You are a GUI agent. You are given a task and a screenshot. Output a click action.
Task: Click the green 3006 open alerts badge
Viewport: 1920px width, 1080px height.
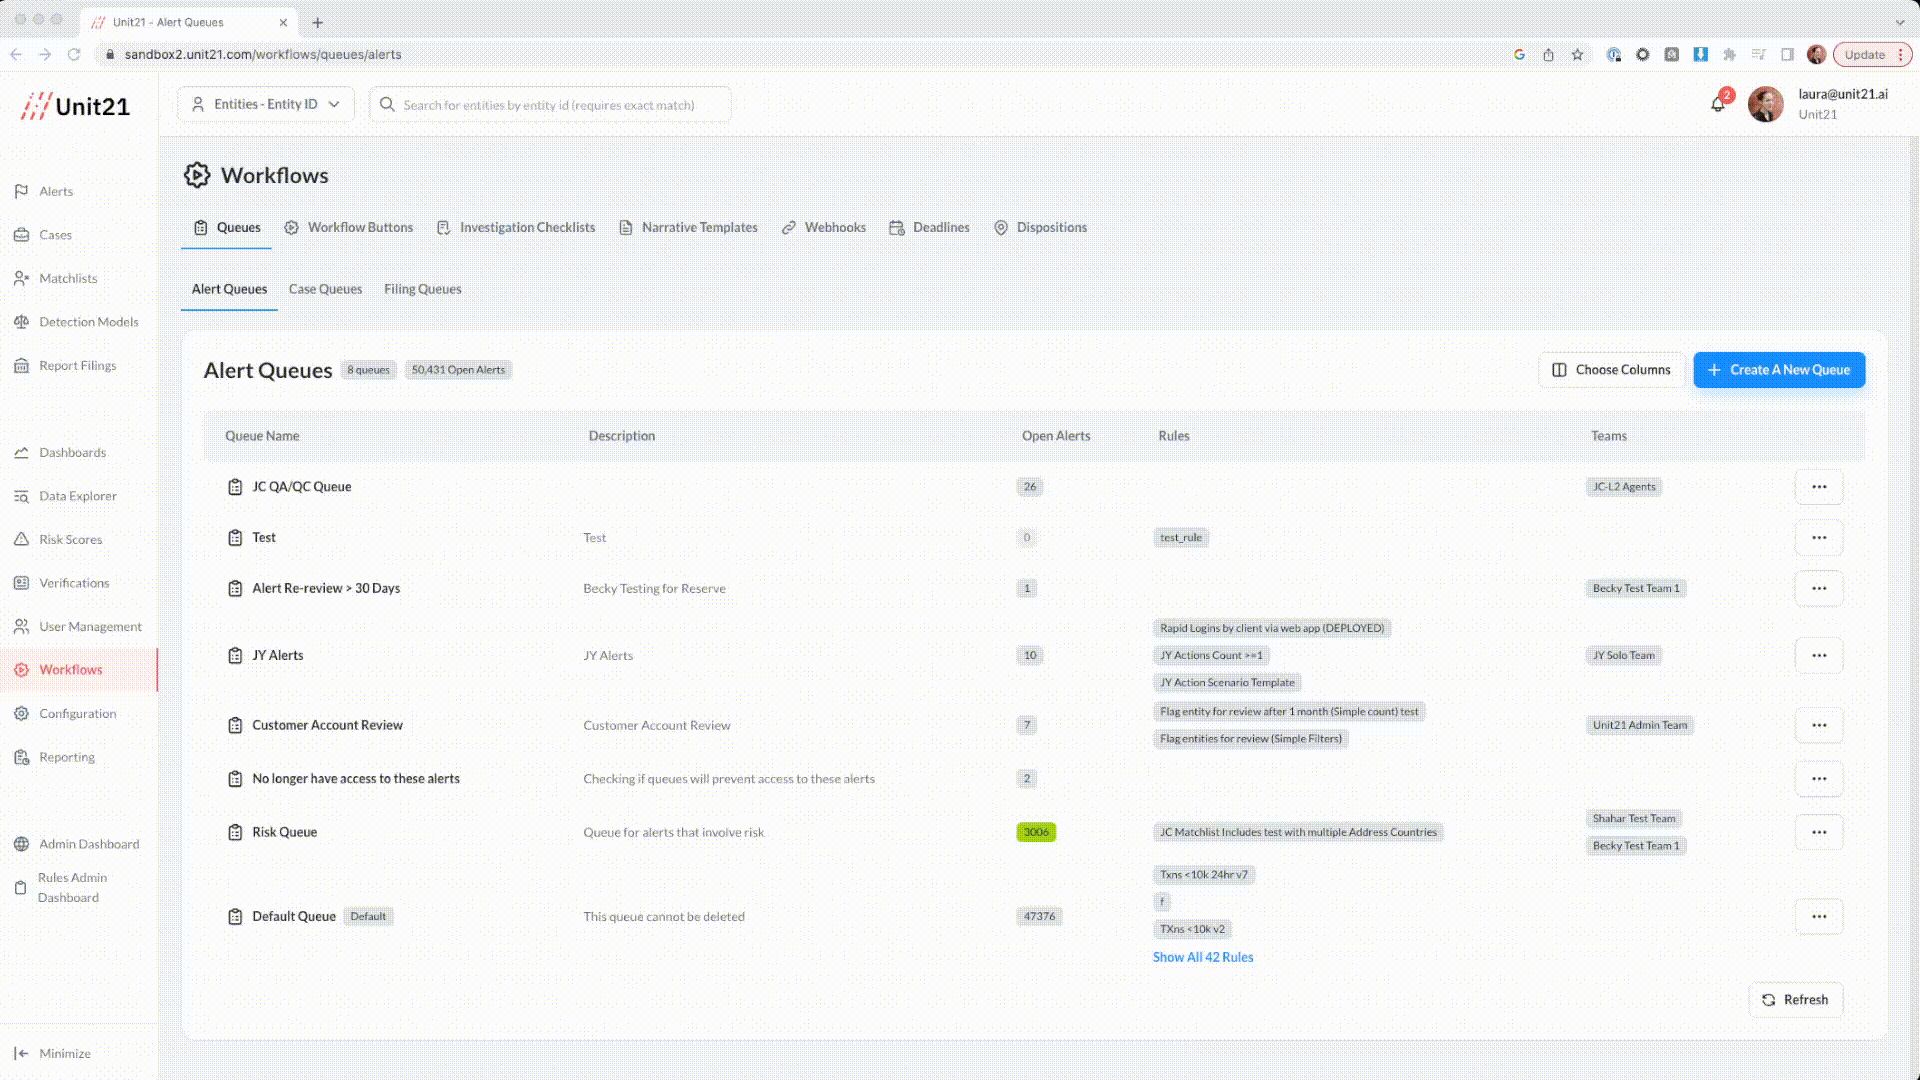1035,833
